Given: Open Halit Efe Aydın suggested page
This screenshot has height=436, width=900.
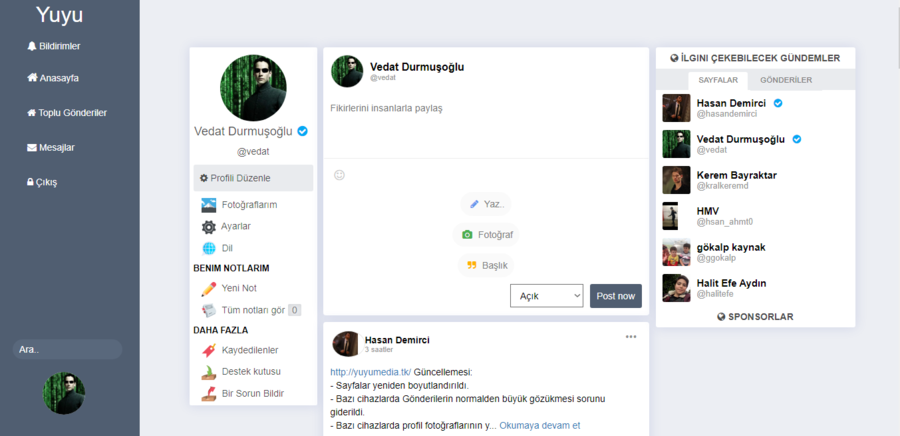Looking at the screenshot, I should click(x=731, y=283).
